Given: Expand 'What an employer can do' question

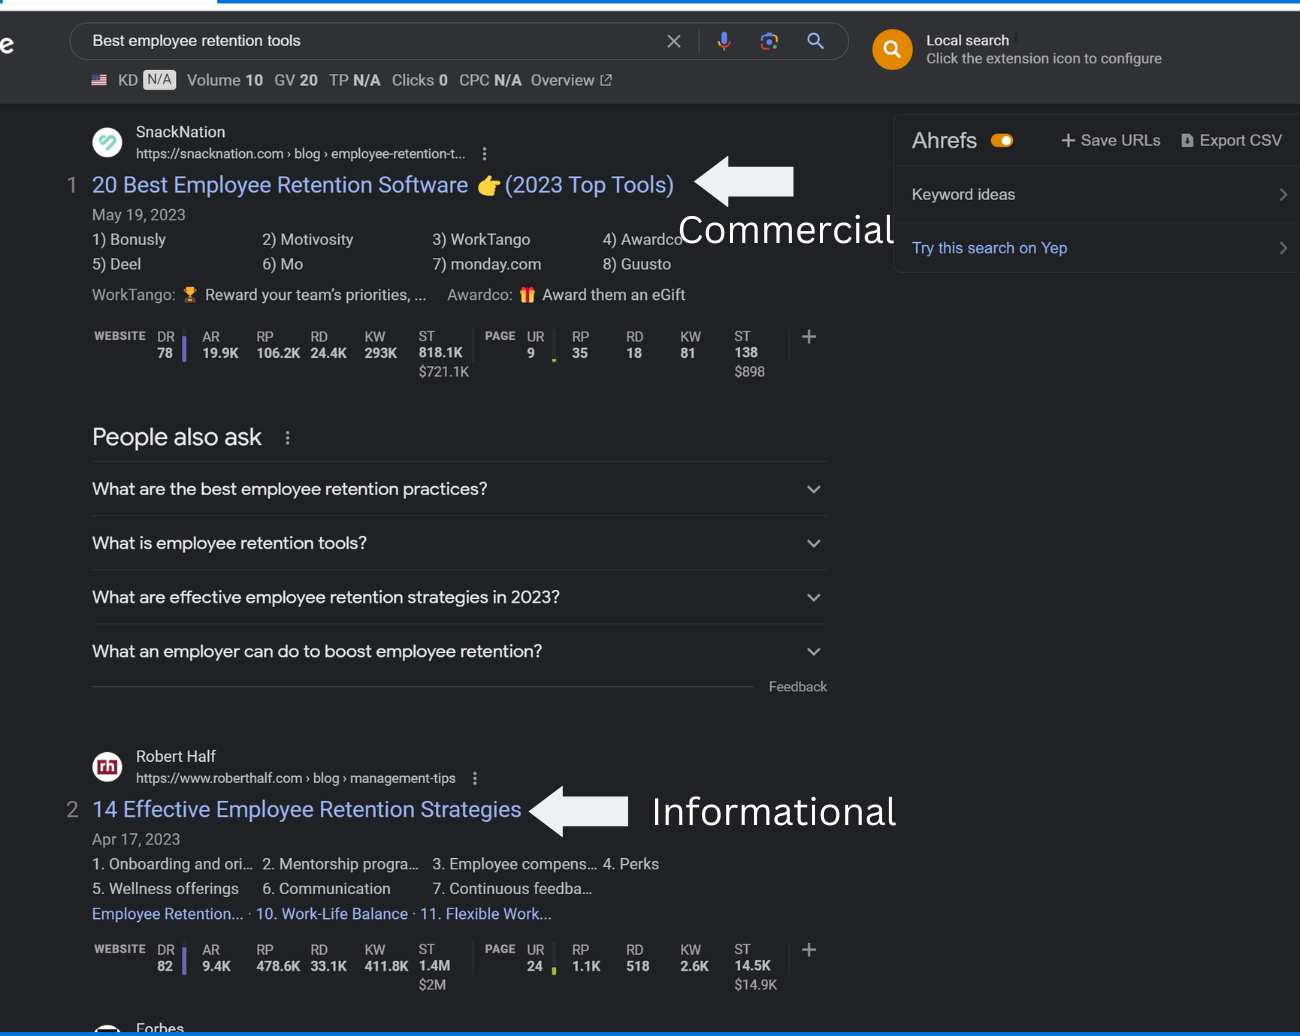Looking at the screenshot, I should point(460,651).
